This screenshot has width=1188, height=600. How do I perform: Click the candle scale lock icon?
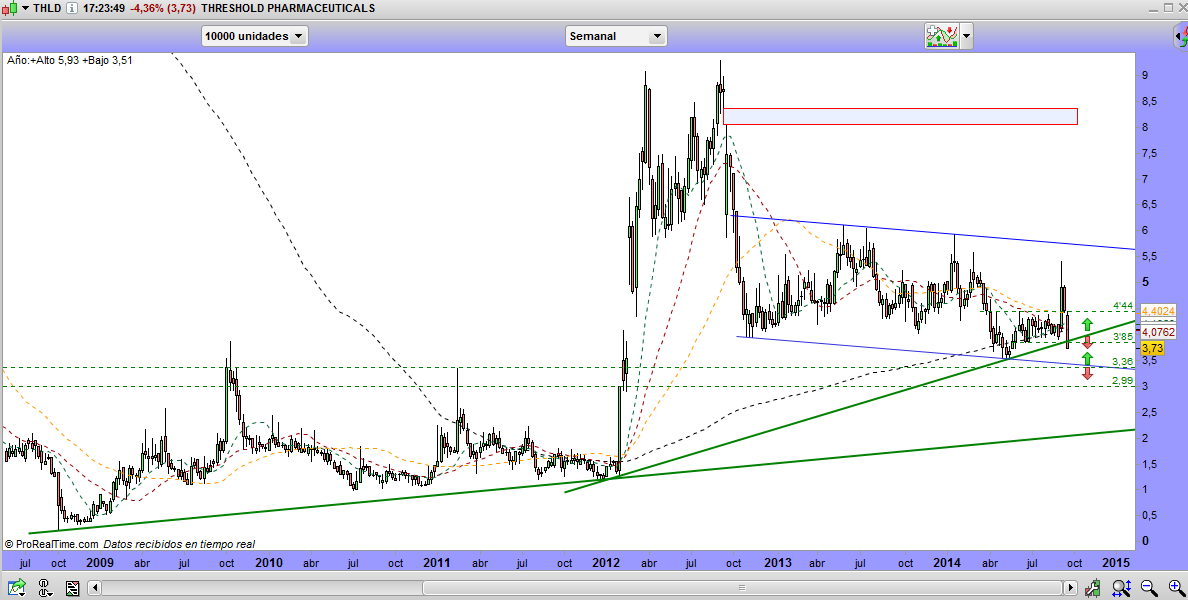[x=1093, y=588]
